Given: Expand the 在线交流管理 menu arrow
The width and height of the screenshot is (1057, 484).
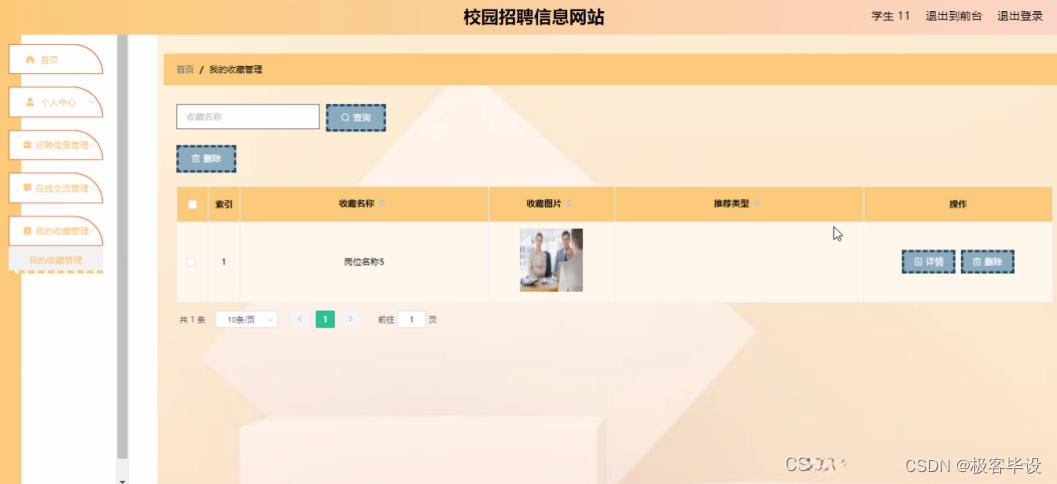Looking at the screenshot, I should coord(92,187).
